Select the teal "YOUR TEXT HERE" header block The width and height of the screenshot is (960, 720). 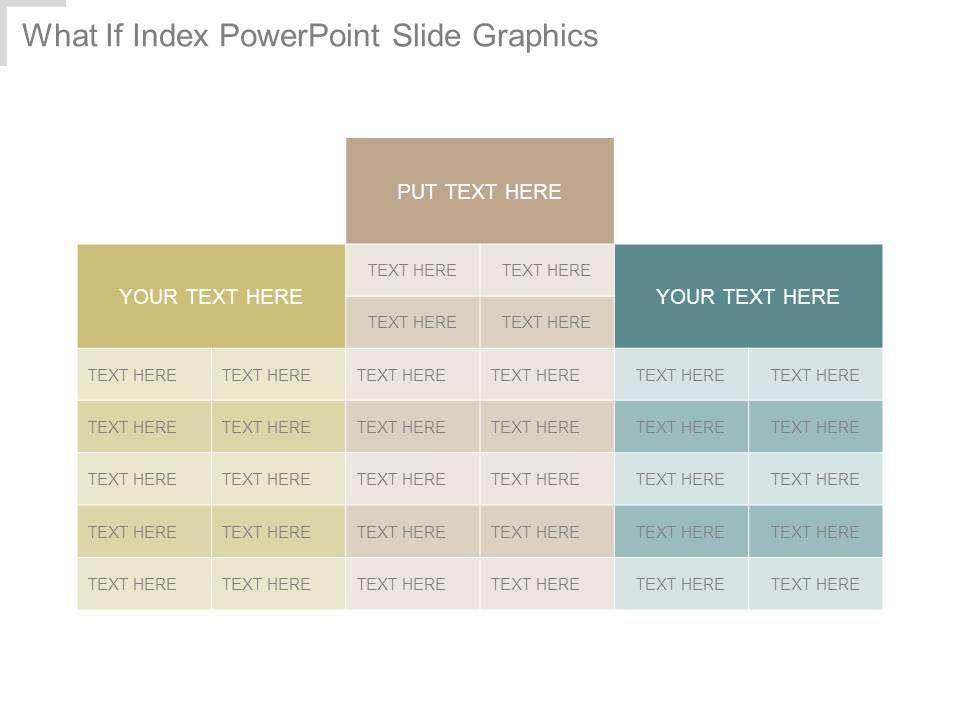coord(748,296)
